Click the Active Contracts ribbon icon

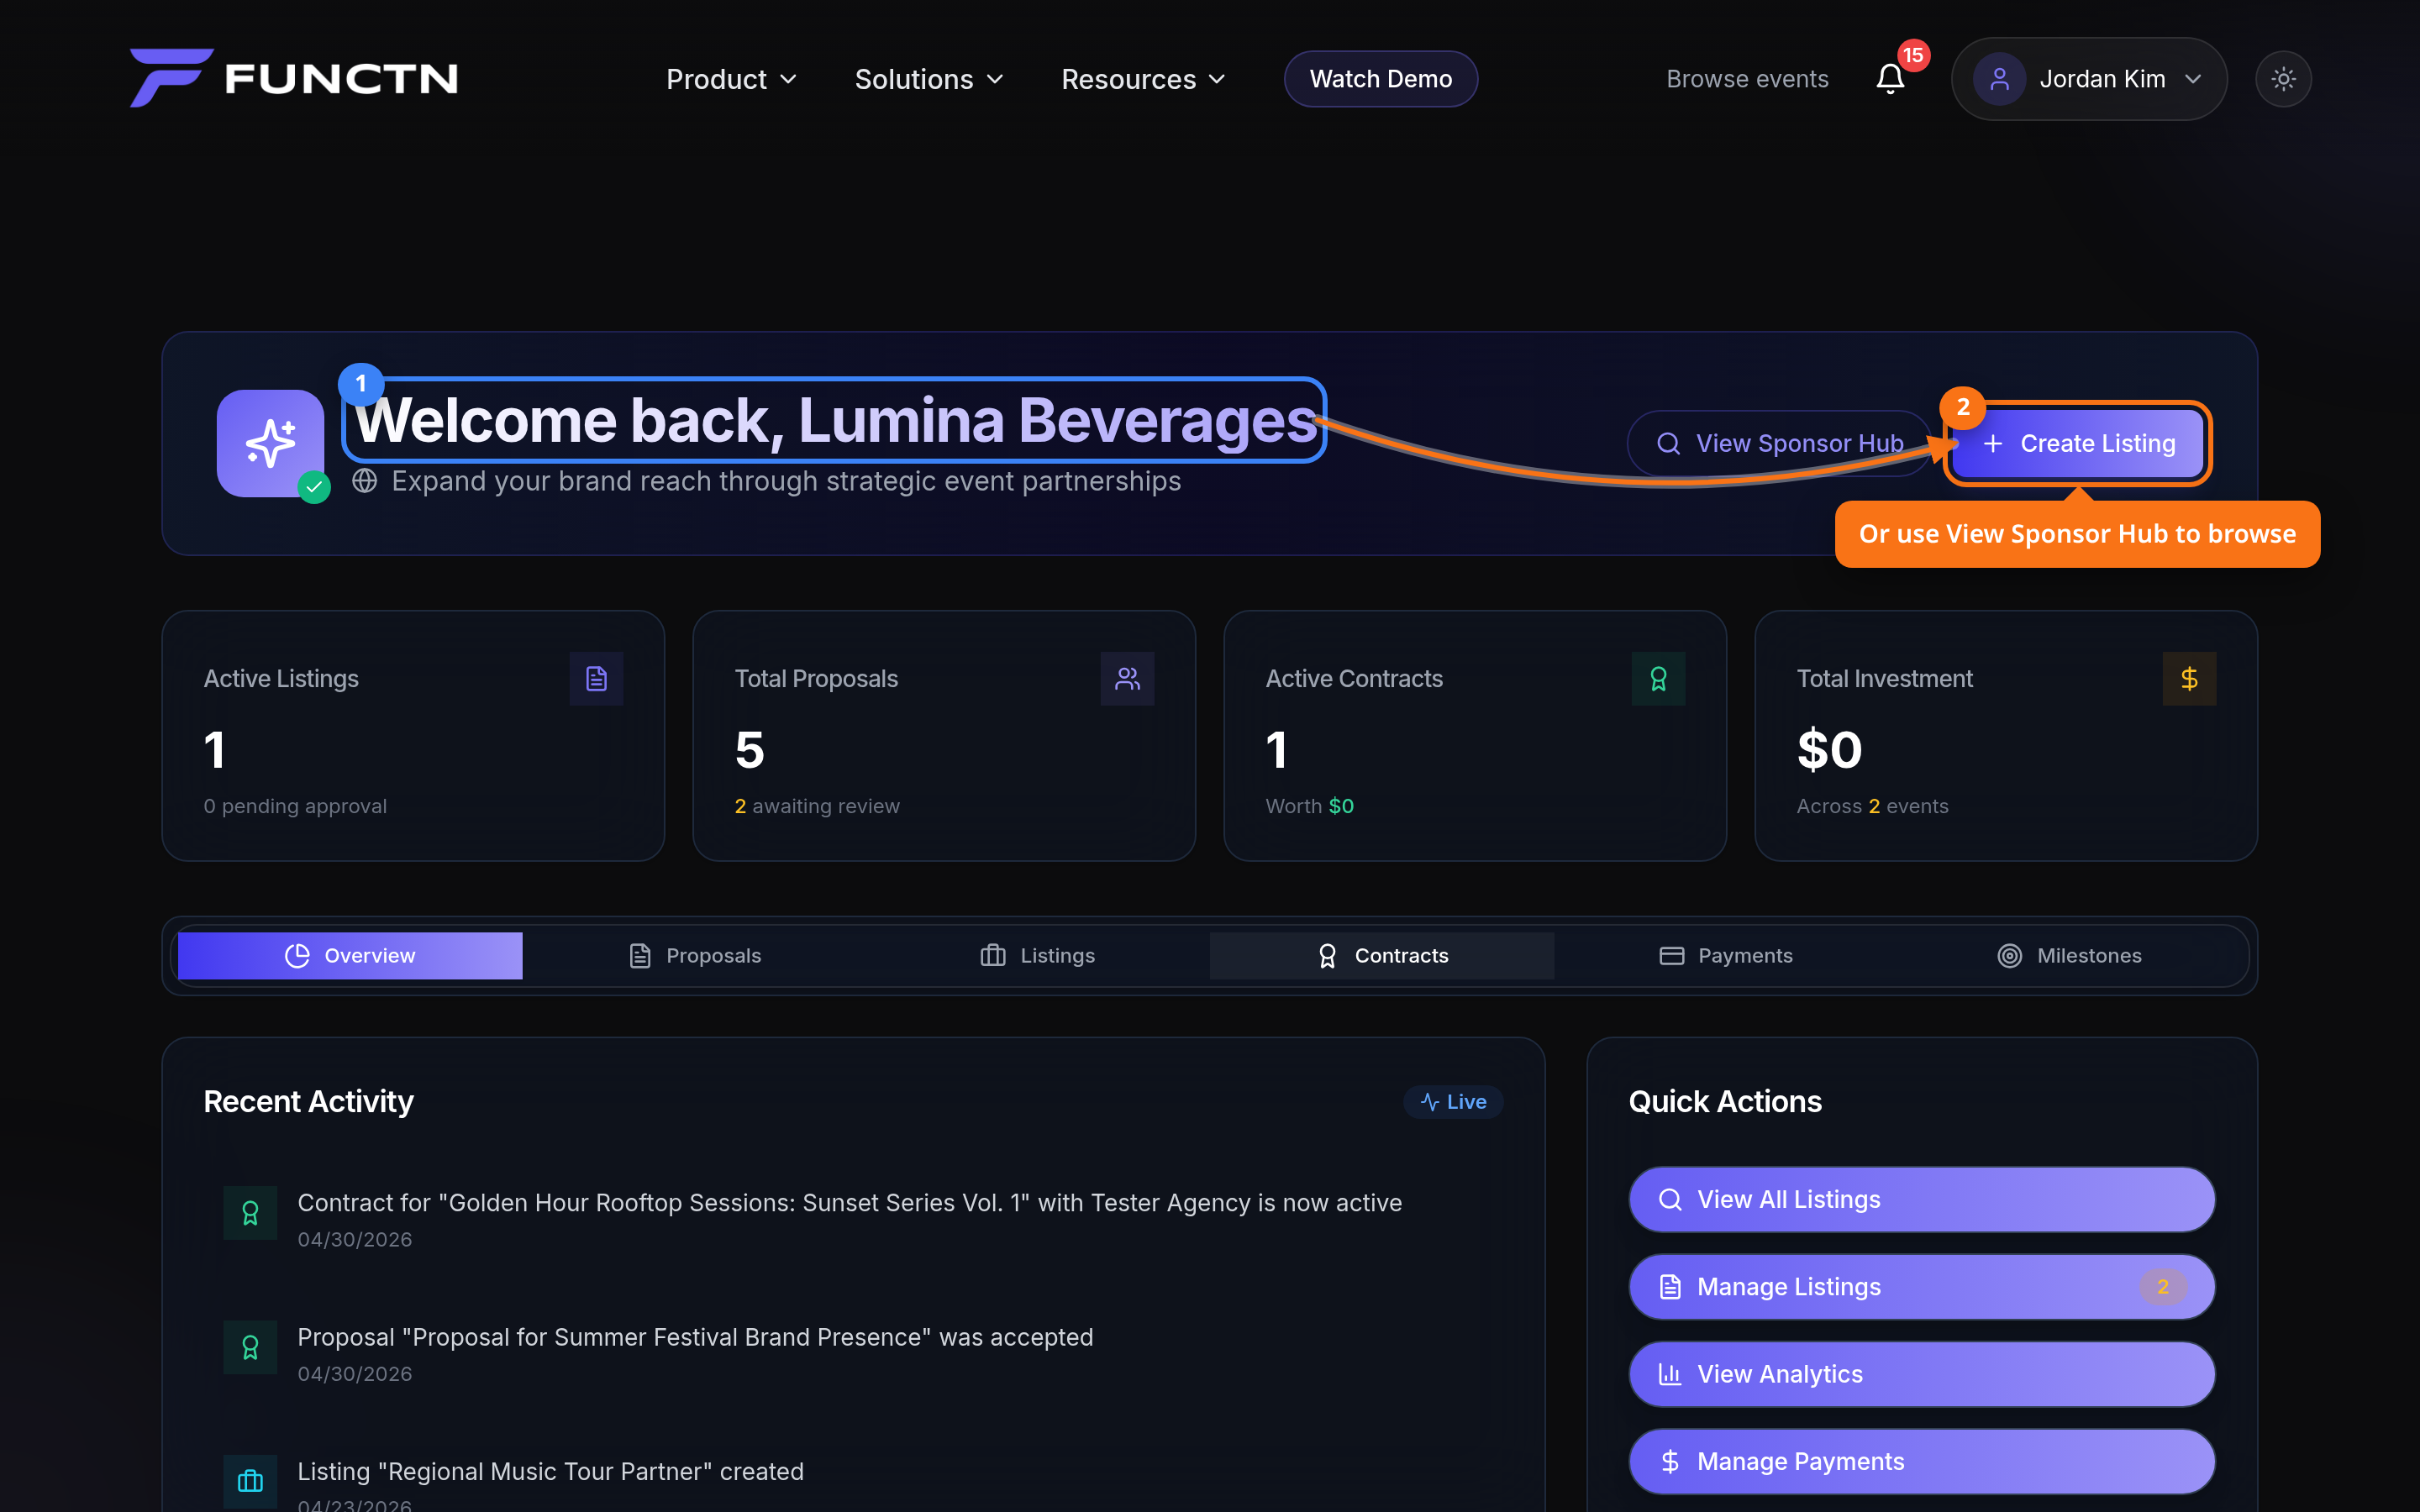point(1659,679)
